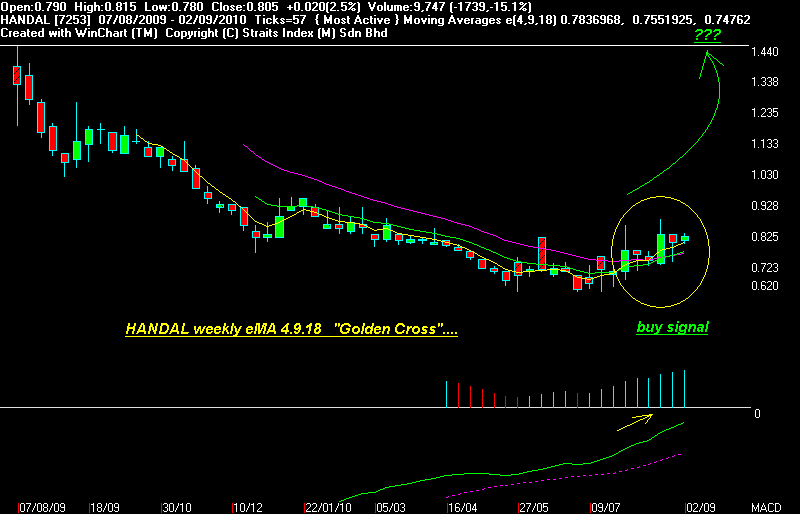Click the MACD zero level label

(x=757, y=413)
